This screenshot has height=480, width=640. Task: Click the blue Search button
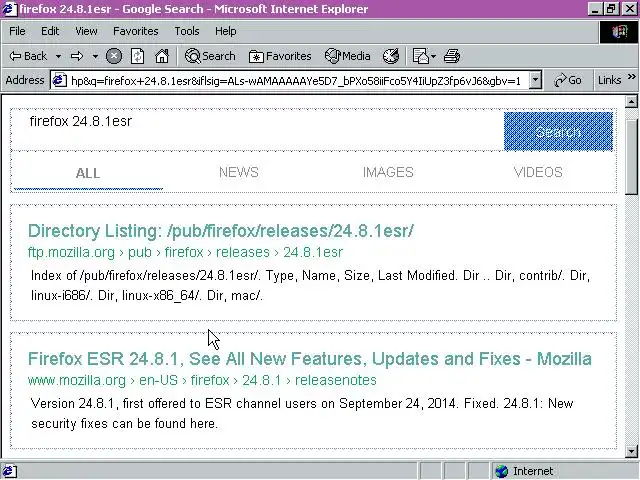point(558,131)
